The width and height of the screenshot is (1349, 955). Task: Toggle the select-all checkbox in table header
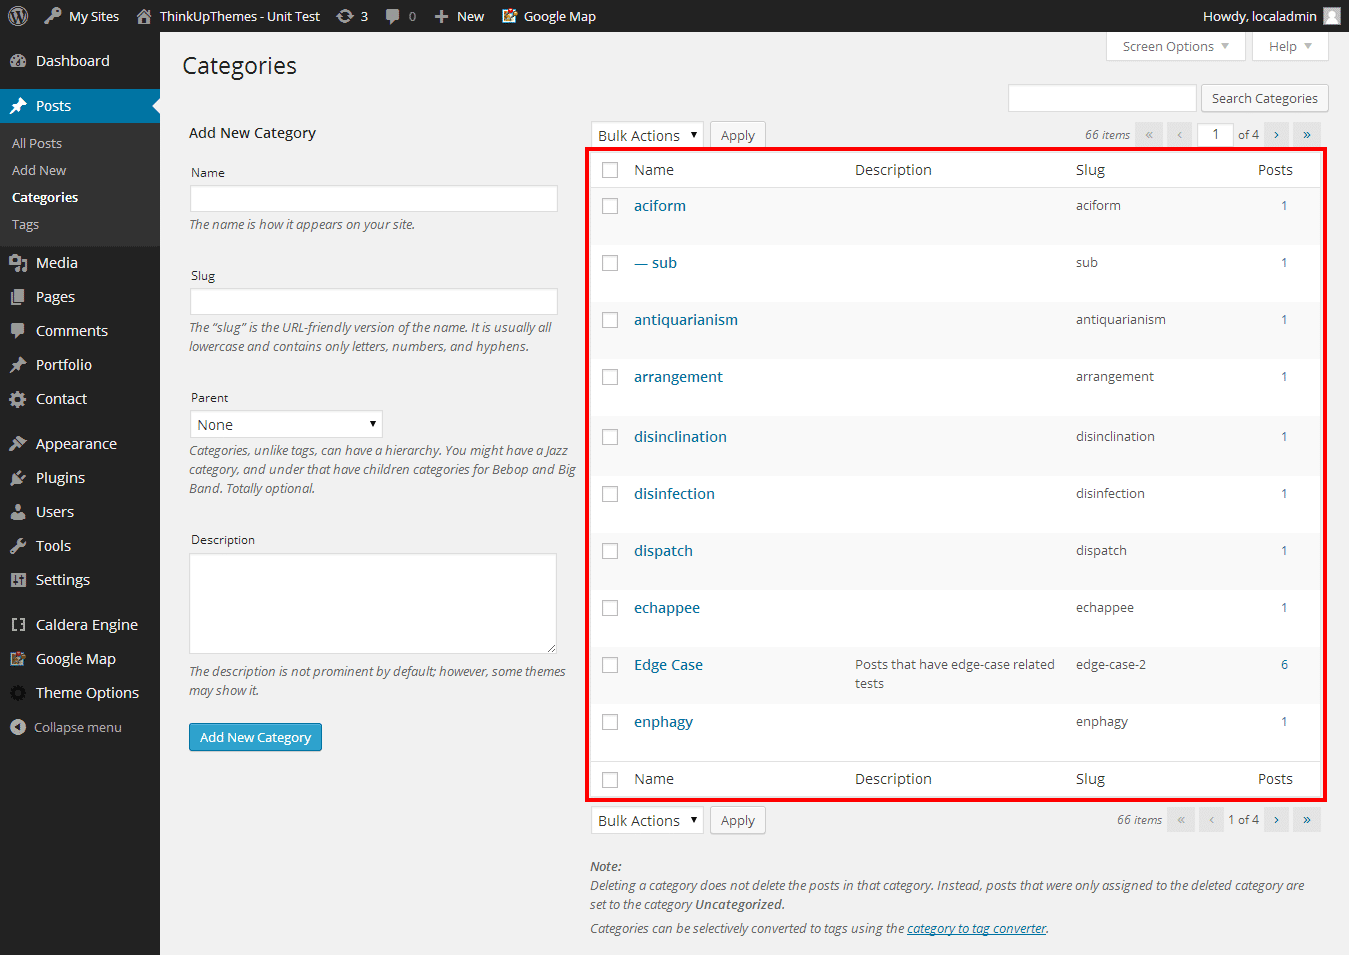[x=610, y=170]
